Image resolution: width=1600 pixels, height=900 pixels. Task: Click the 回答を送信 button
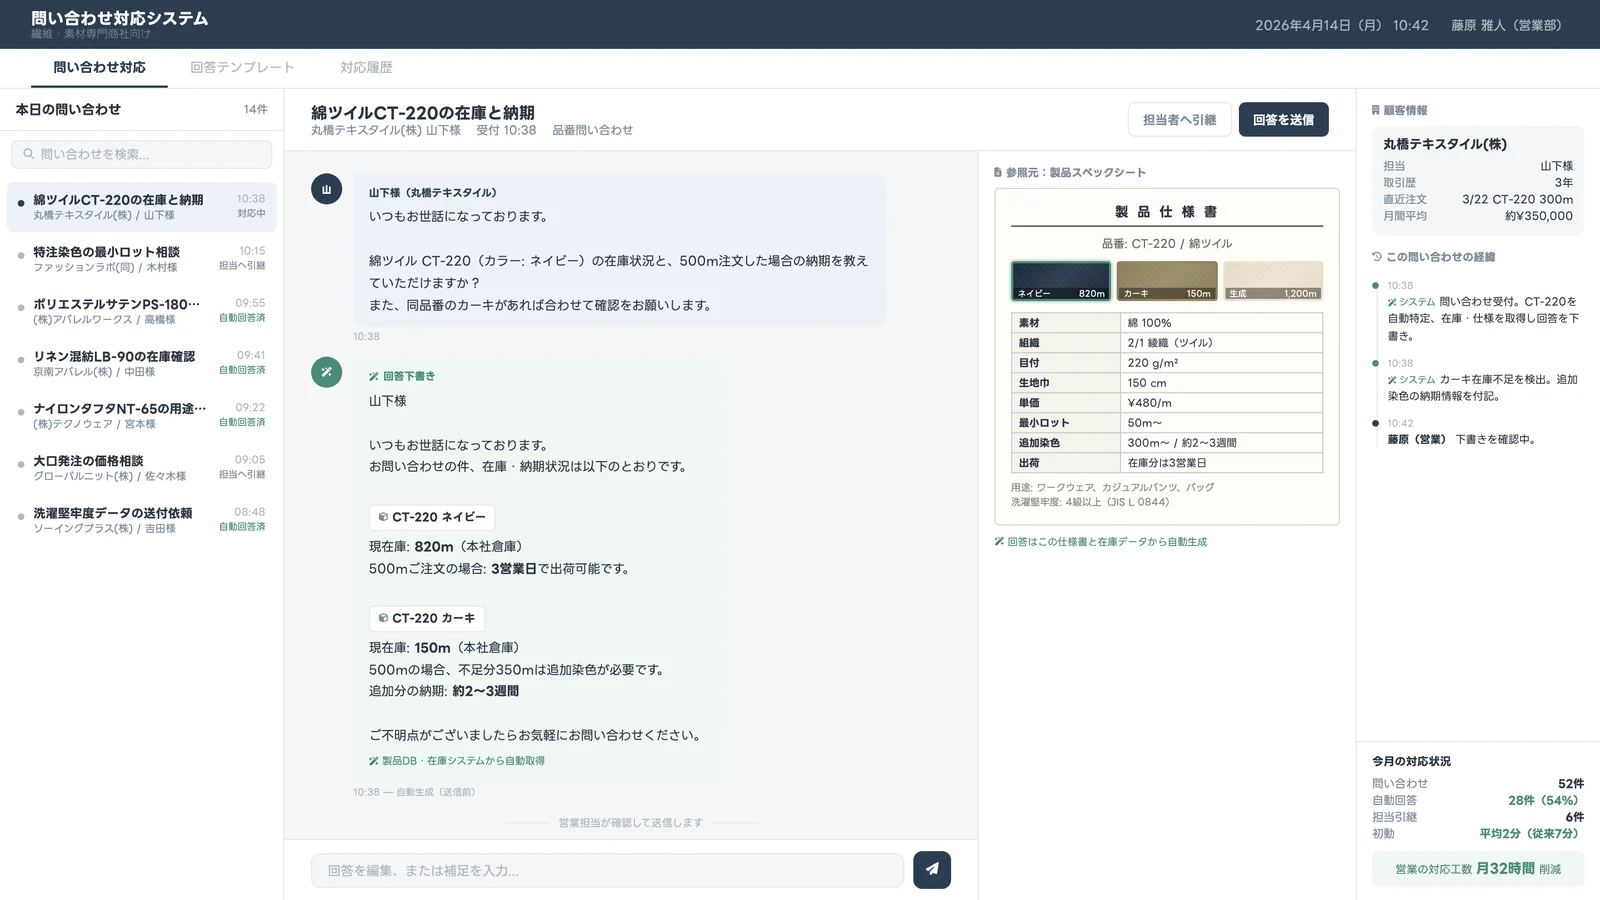[x=1283, y=120]
